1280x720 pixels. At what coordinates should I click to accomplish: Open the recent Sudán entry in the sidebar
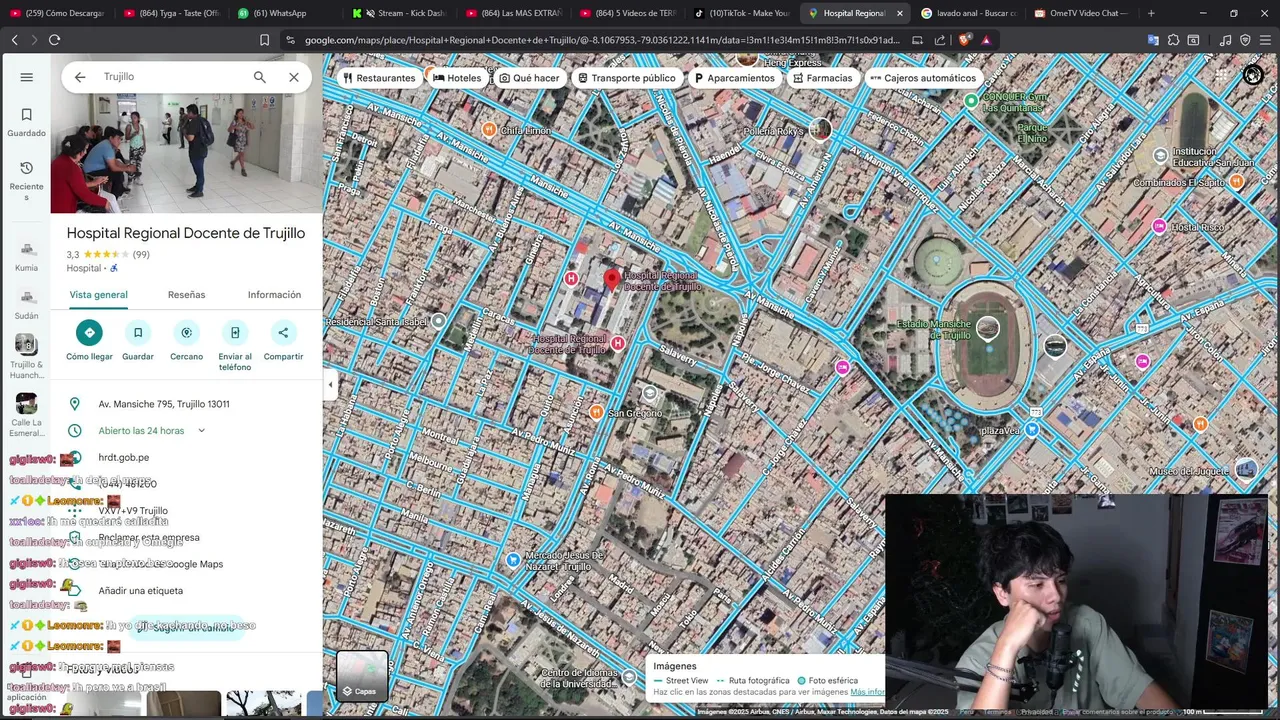coord(26,304)
